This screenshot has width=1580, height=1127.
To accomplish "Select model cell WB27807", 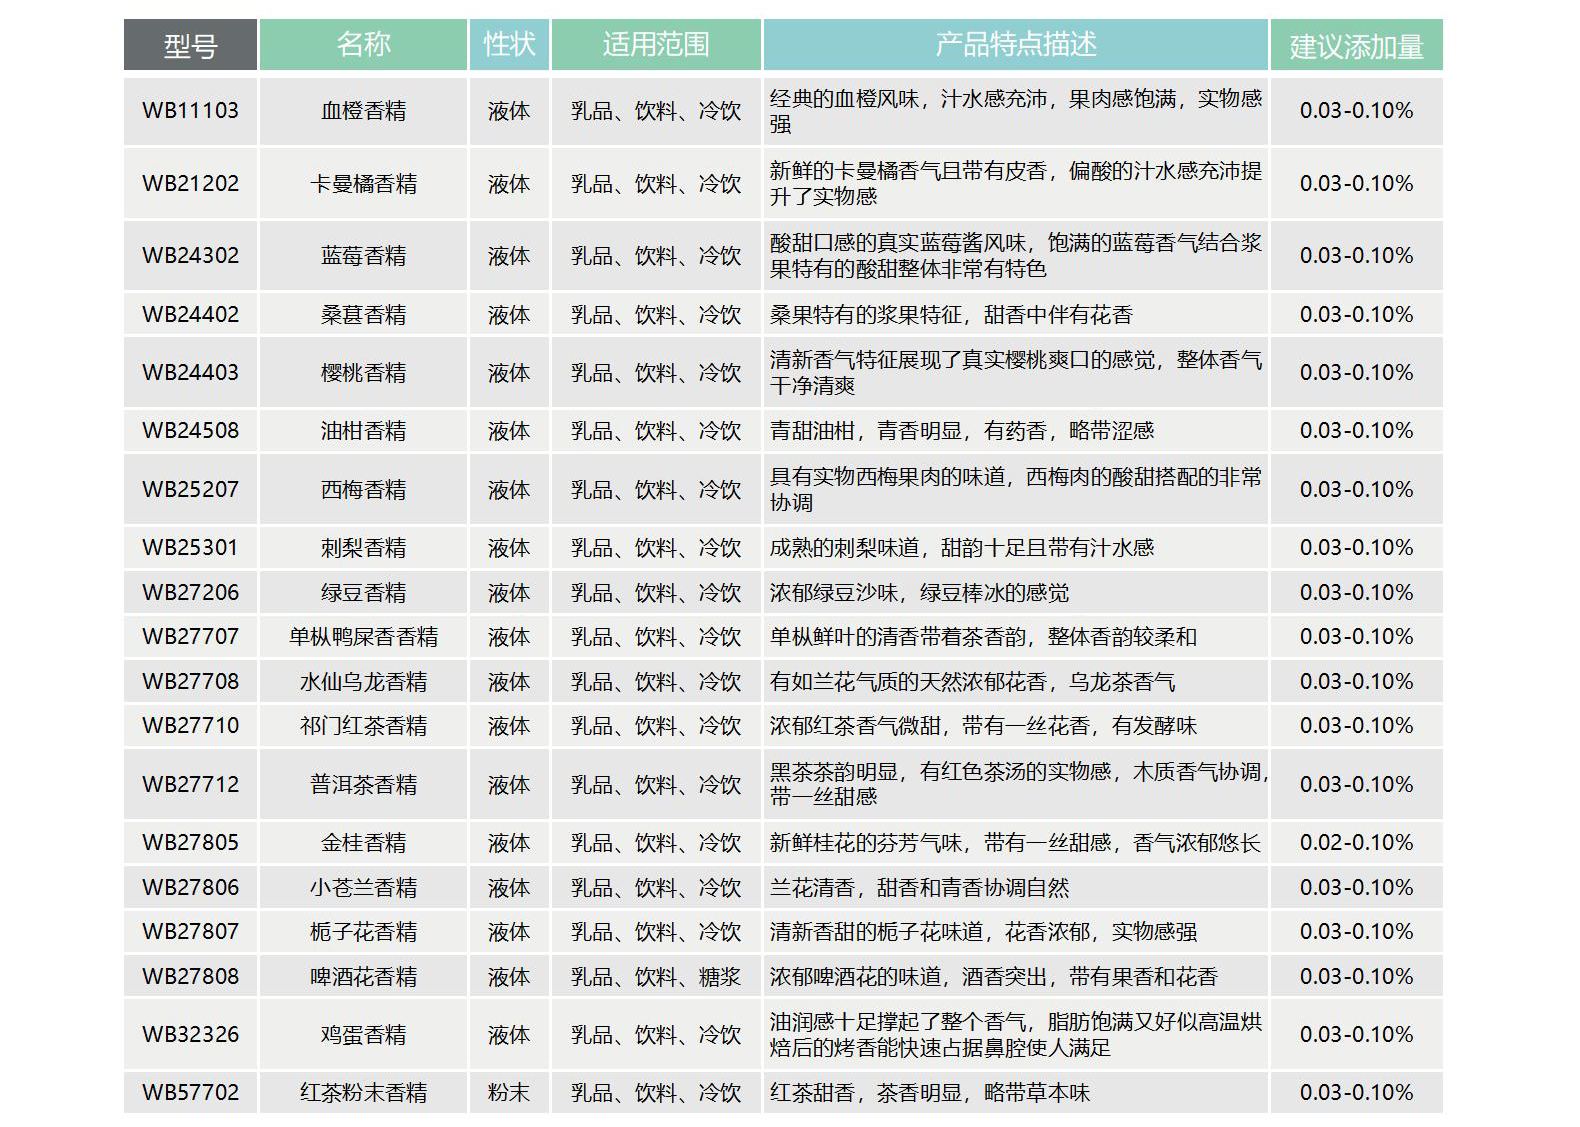I will (x=190, y=932).
